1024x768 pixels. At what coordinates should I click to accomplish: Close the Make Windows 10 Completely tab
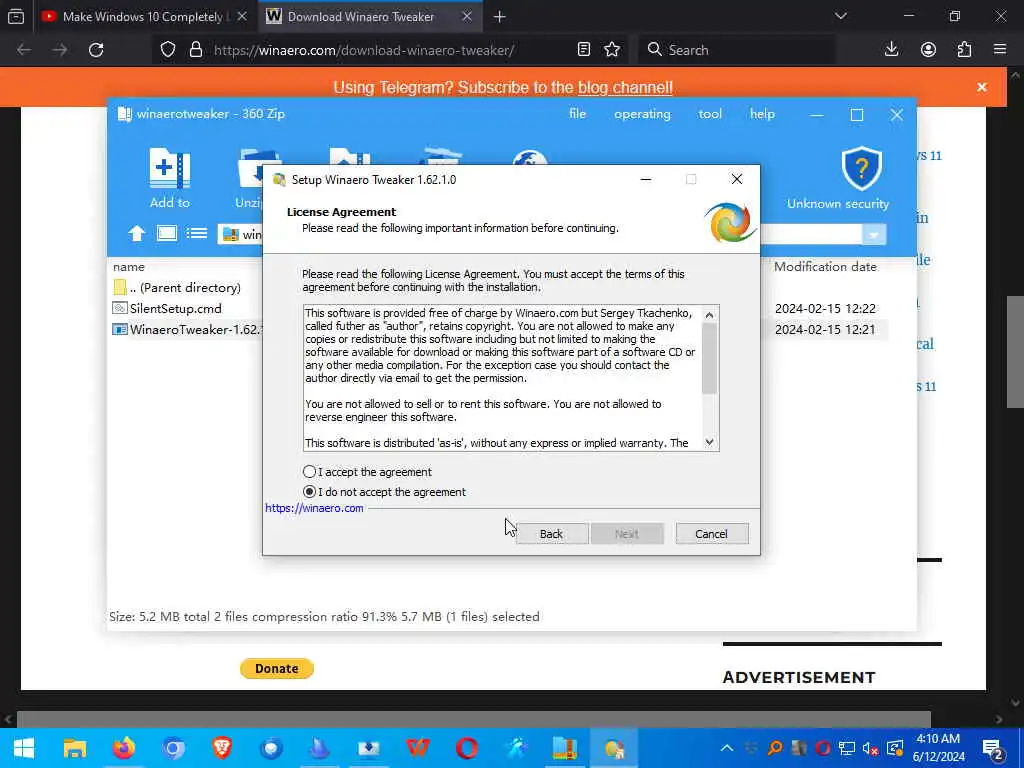242,17
